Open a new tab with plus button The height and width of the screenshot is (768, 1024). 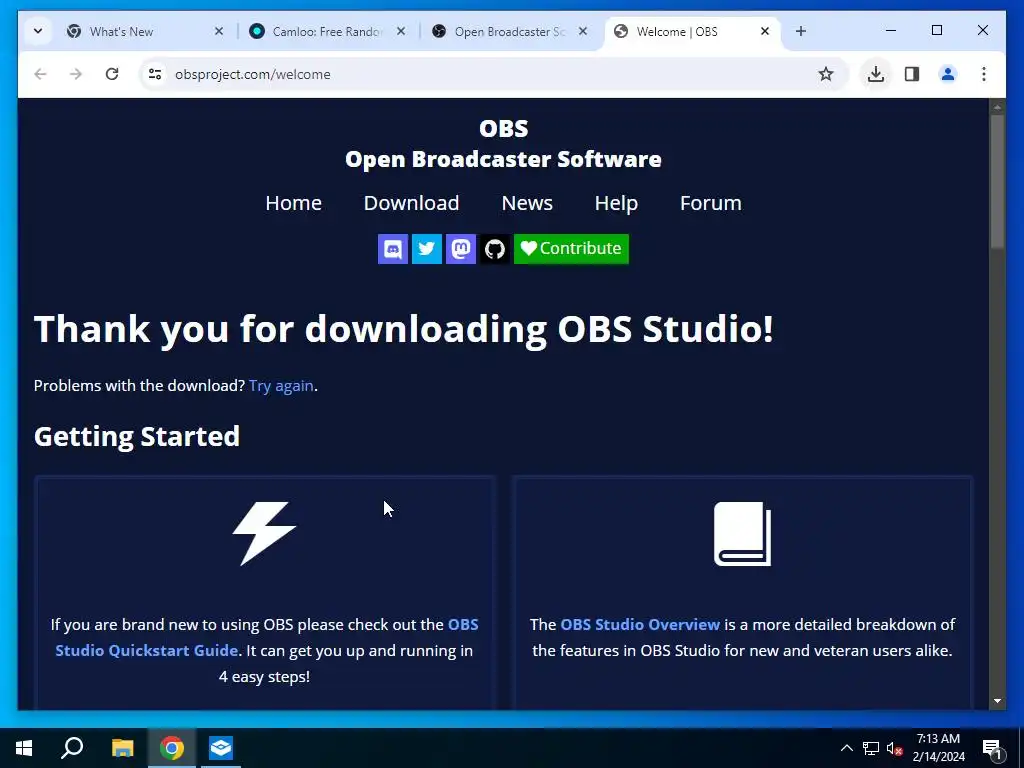[801, 31]
